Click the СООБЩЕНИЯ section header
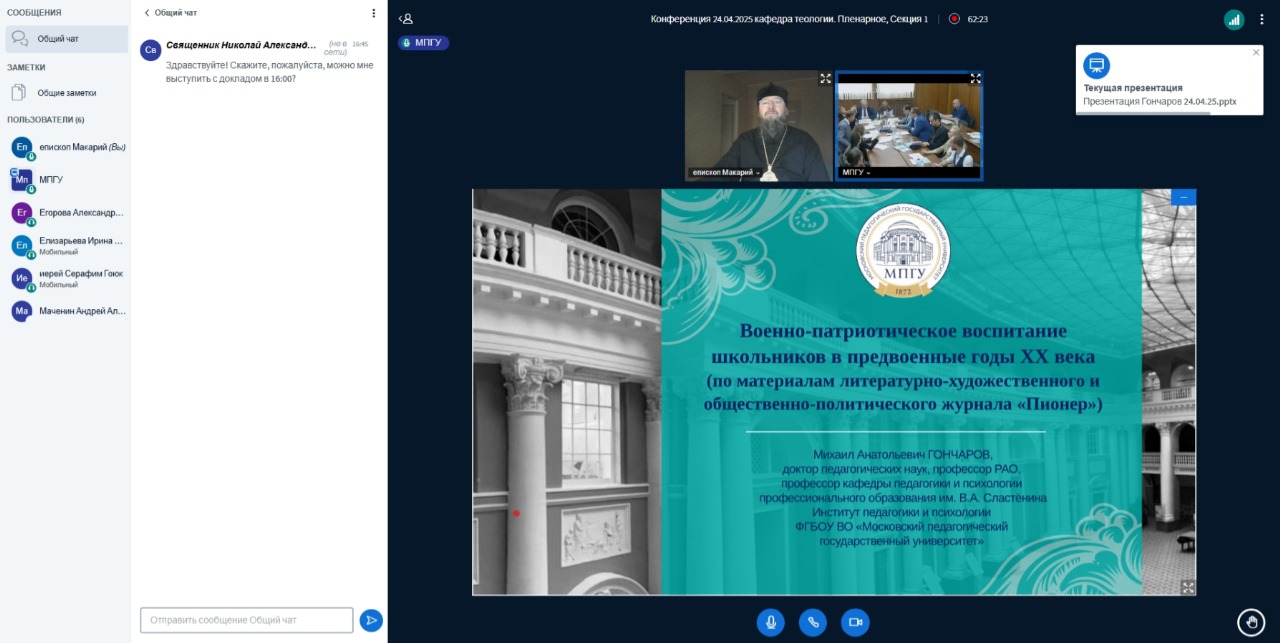 (34, 12)
